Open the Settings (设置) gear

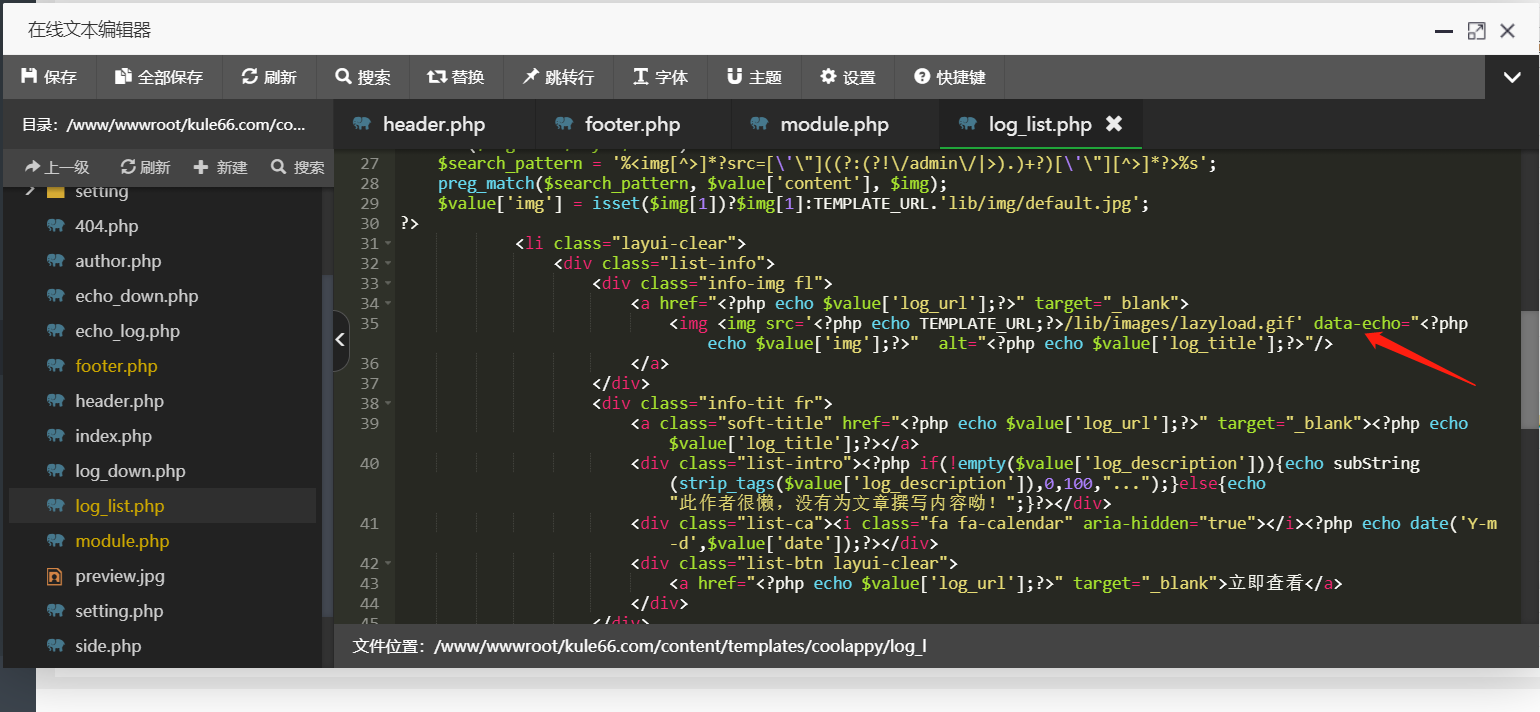click(x=848, y=77)
